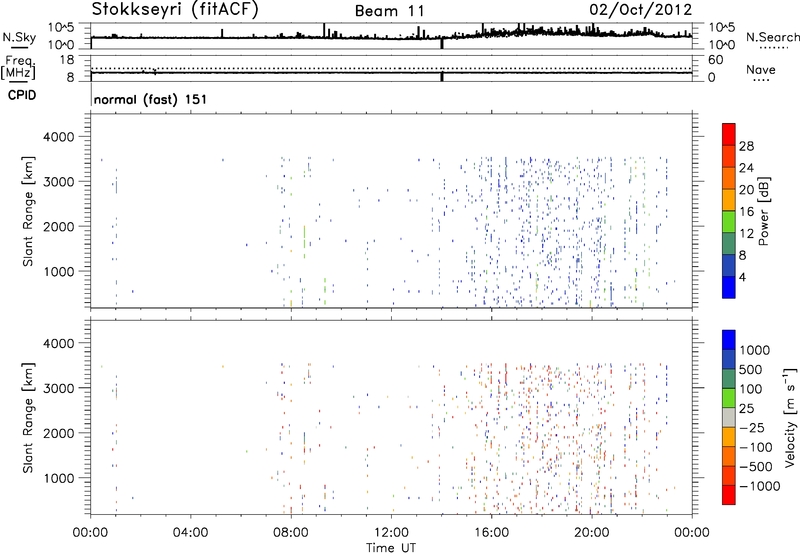The height and width of the screenshot is (554, 800).
Task: Click the 'Velocity [m s-1]' colorbar label
Action: tap(790, 417)
